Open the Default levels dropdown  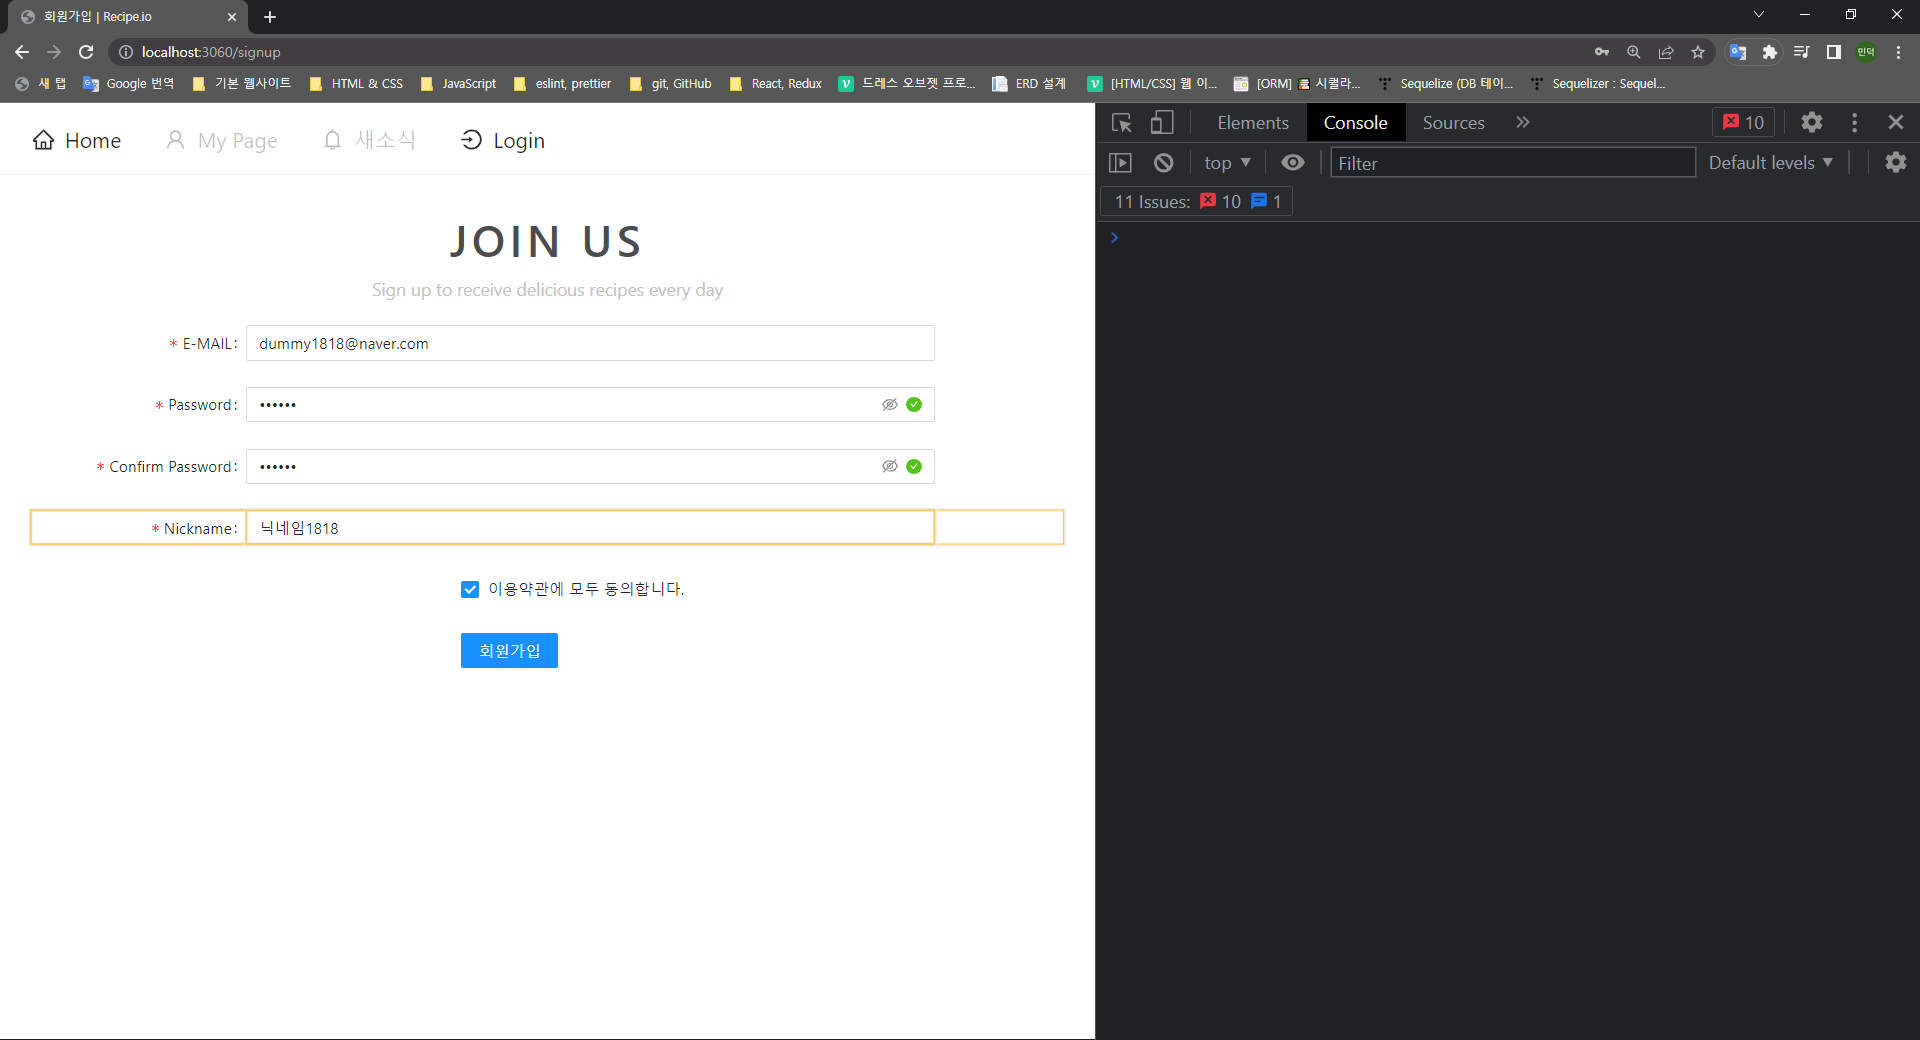pyautogui.click(x=1770, y=162)
